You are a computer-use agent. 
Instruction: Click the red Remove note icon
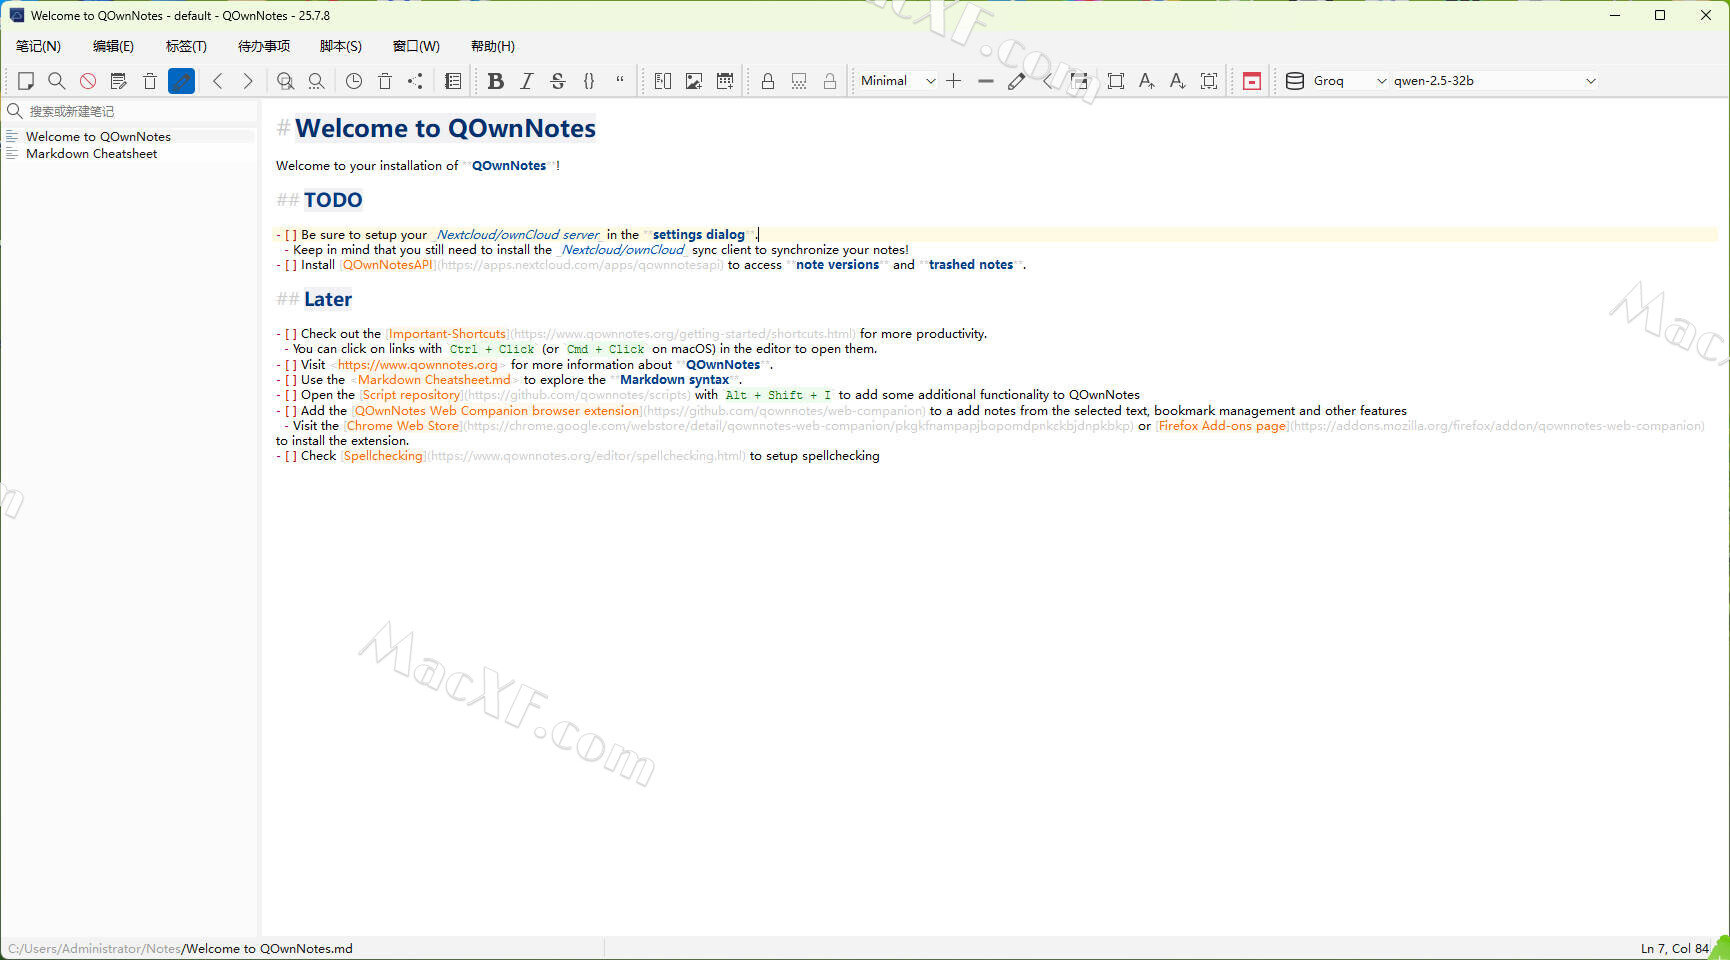[x=88, y=81]
